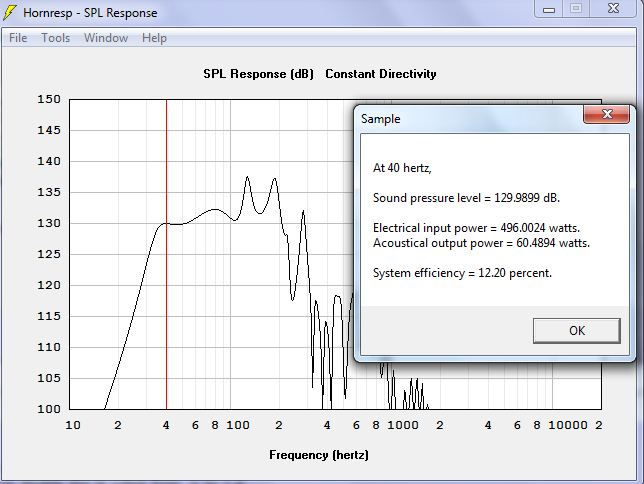Click the Hornresp lightning bolt icon
This screenshot has height=484, width=644.
point(10,13)
